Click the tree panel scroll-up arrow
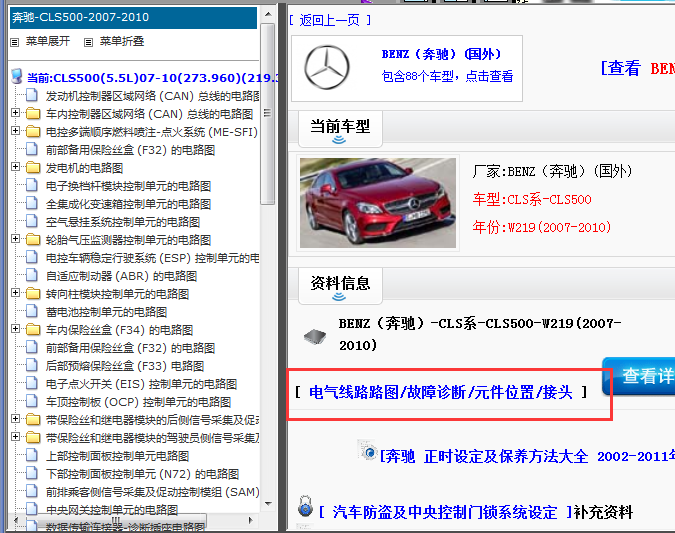This screenshot has width=675, height=533. tap(268, 14)
